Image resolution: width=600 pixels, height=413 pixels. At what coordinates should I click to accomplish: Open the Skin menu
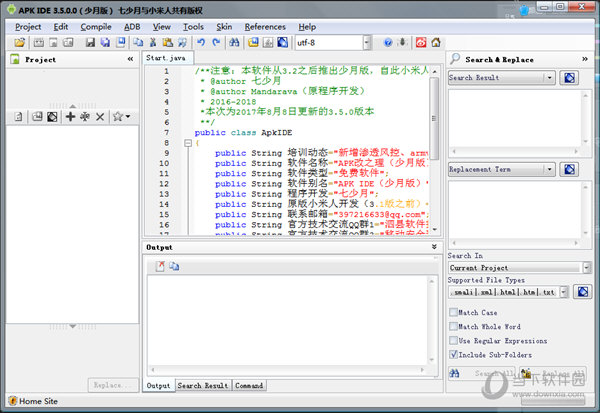point(224,27)
